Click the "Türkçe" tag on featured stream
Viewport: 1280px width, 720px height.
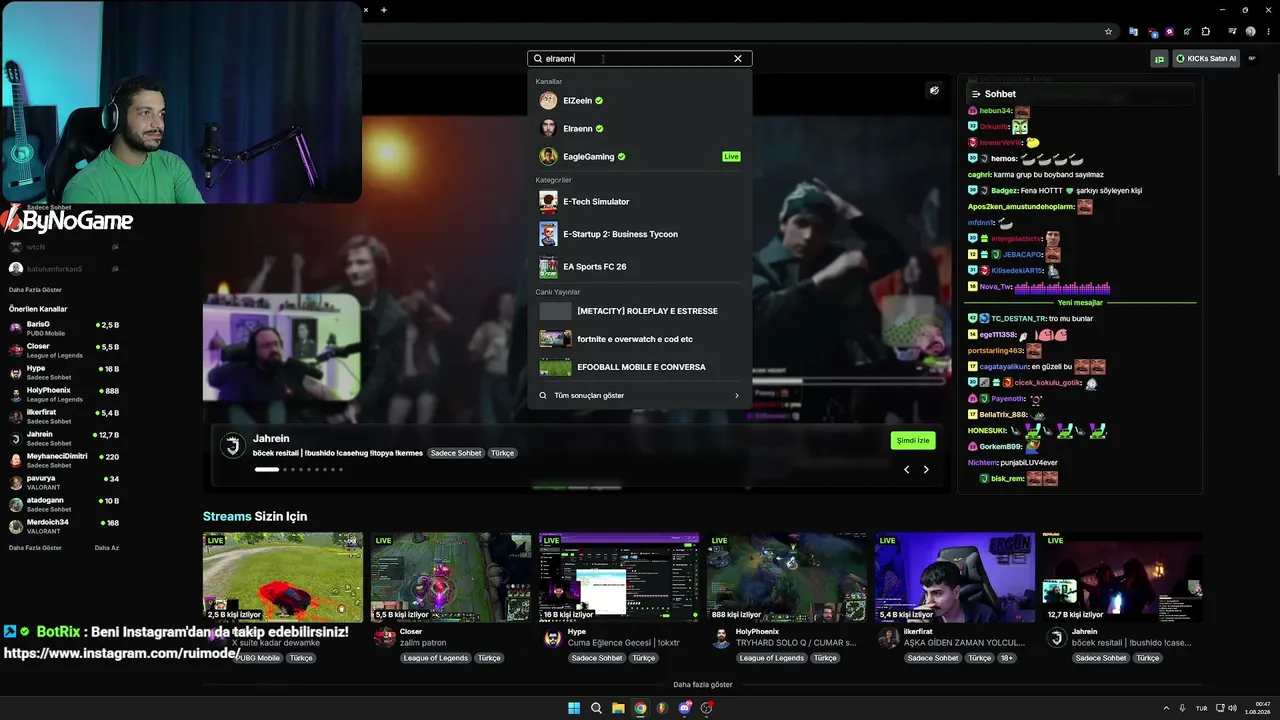pos(502,453)
